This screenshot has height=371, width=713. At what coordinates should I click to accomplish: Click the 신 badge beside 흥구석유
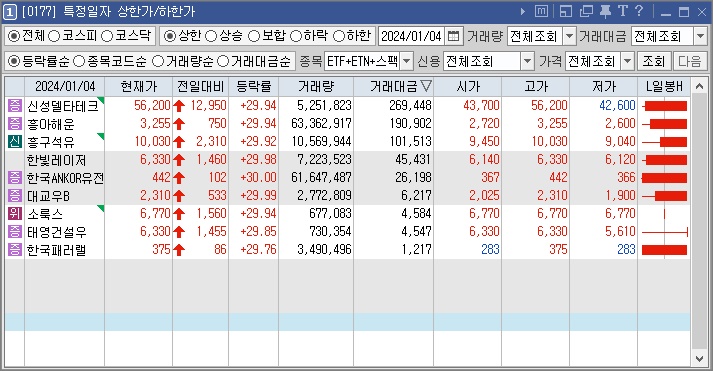[x=15, y=141]
